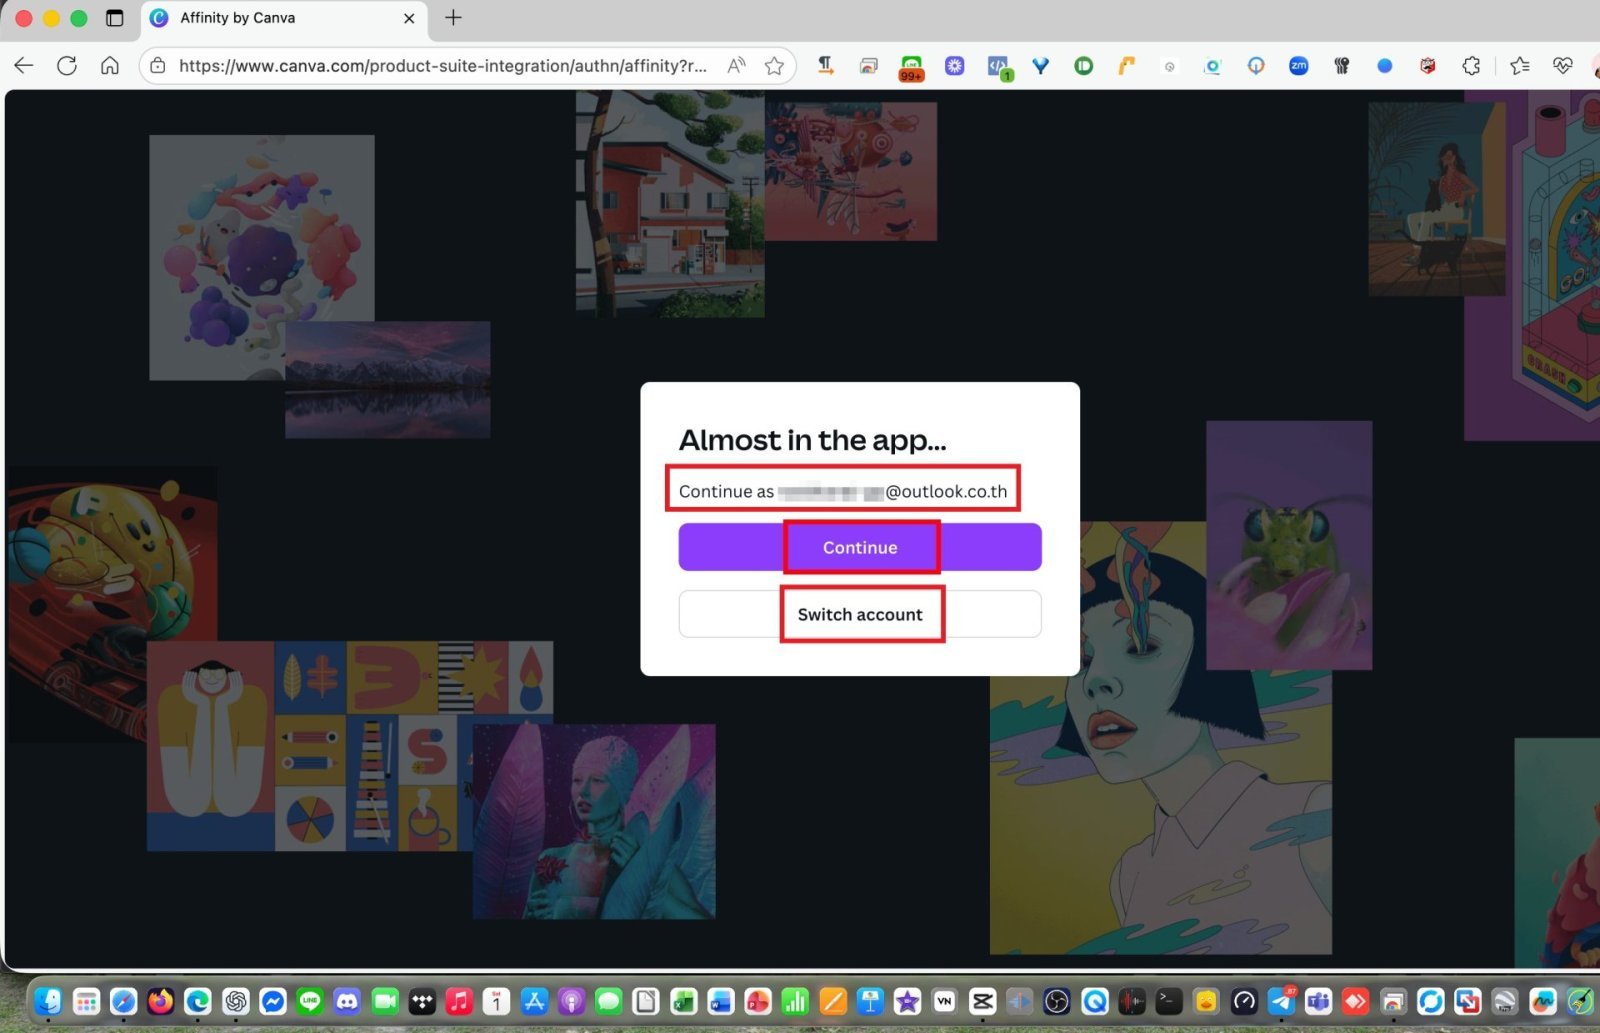The image size is (1600, 1033).
Task: Click the Zoom extension icon
Action: pyautogui.click(x=1298, y=66)
